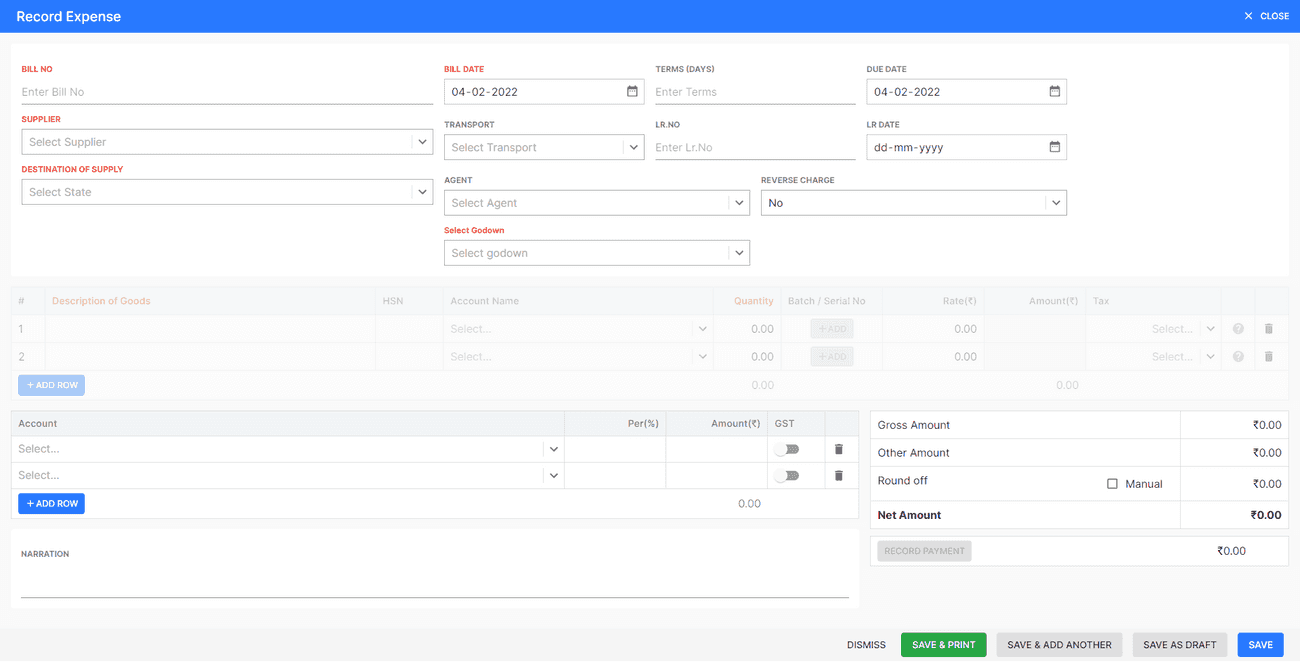Click the help icon on goods row 1
The width and height of the screenshot is (1300, 662).
(1237, 328)
